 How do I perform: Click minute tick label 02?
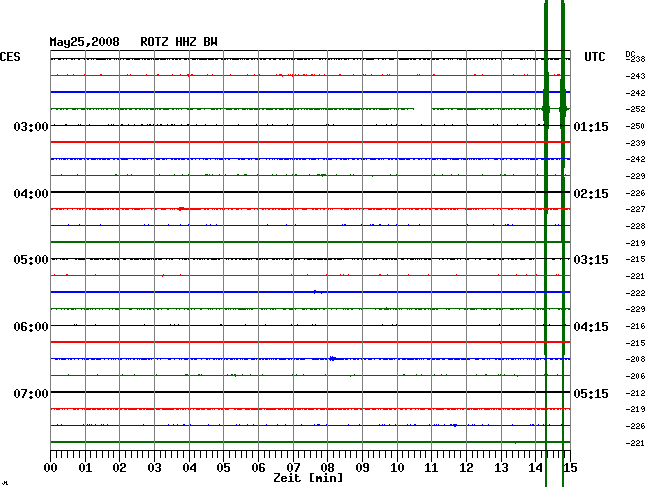pos(119,468)
